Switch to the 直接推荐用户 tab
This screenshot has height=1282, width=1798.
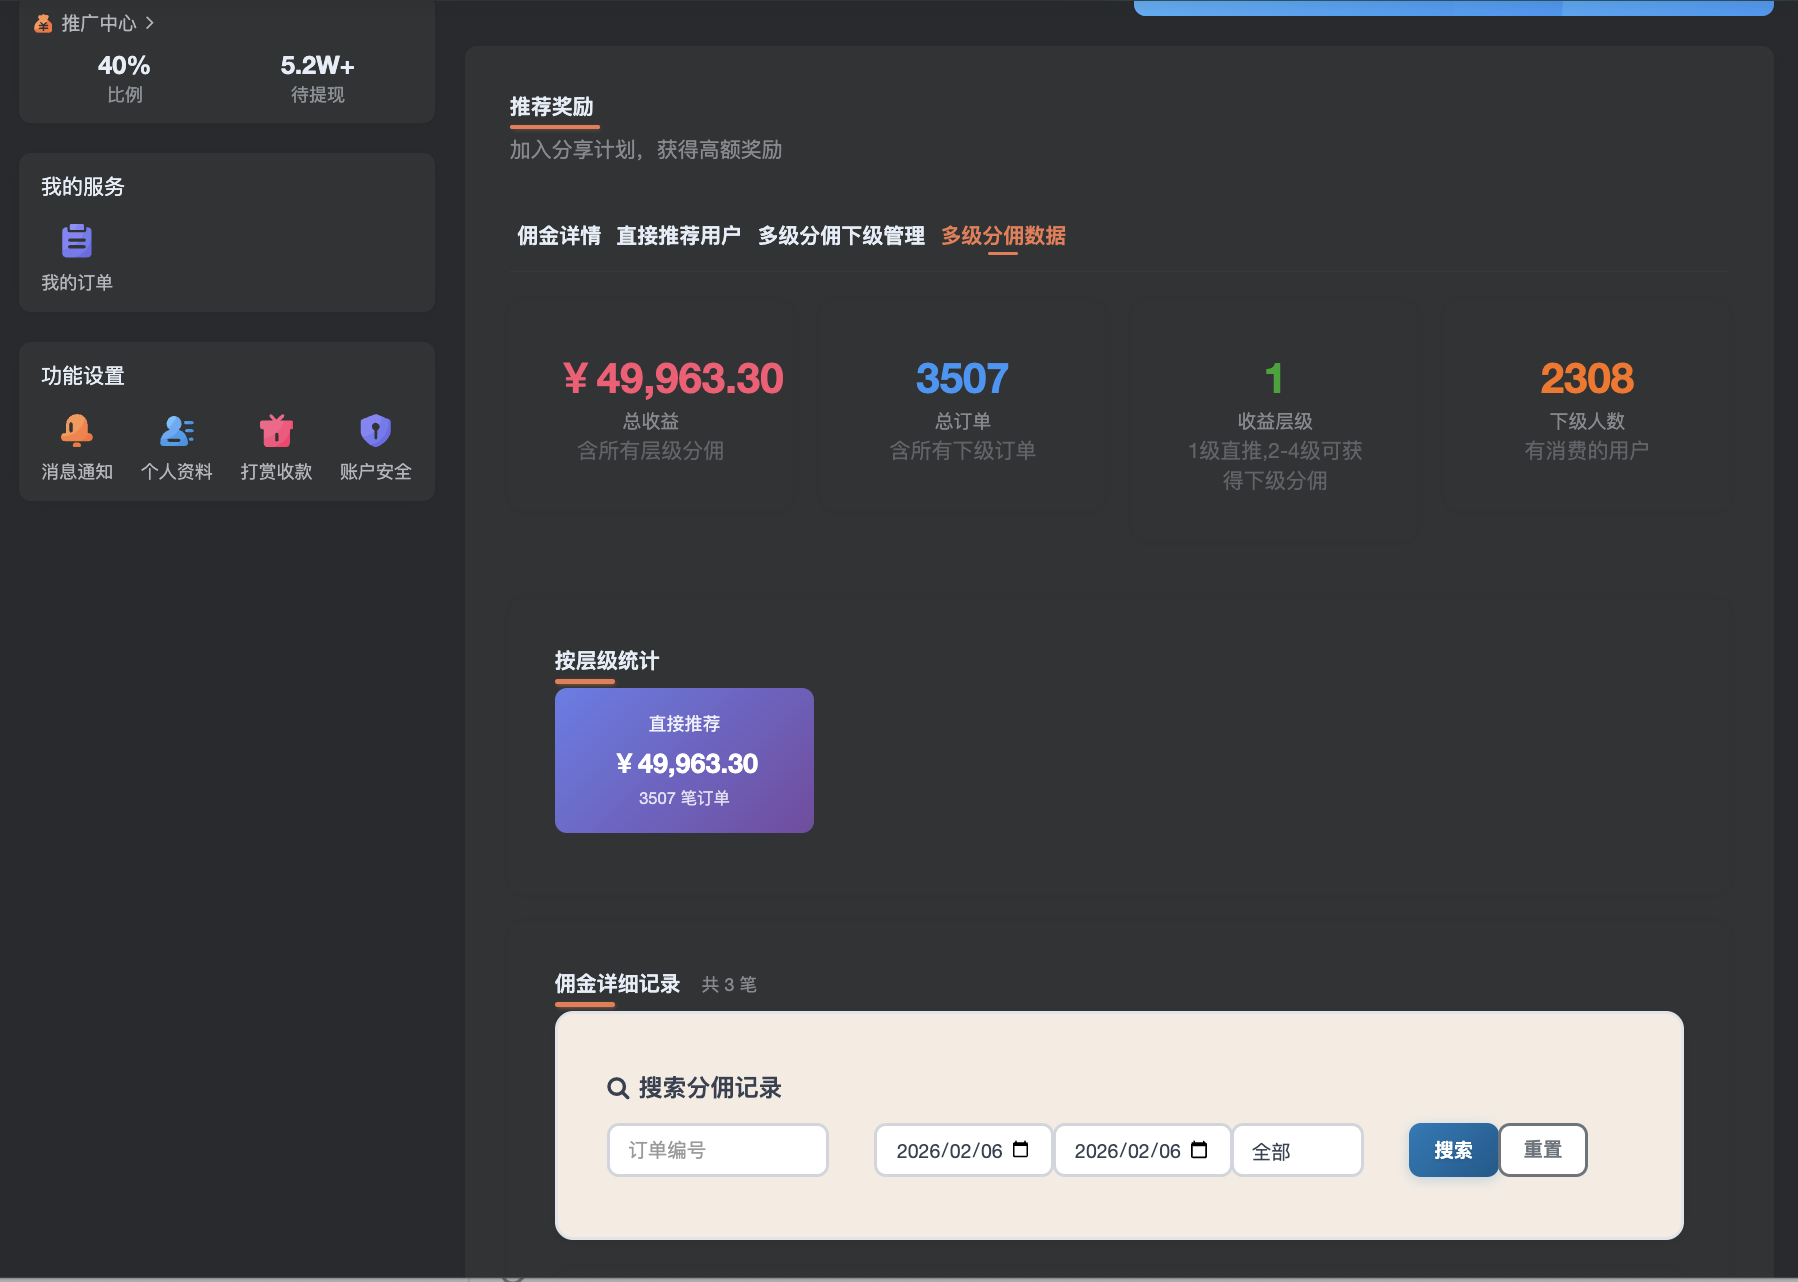pyautogui.click(x=678, y=235)
